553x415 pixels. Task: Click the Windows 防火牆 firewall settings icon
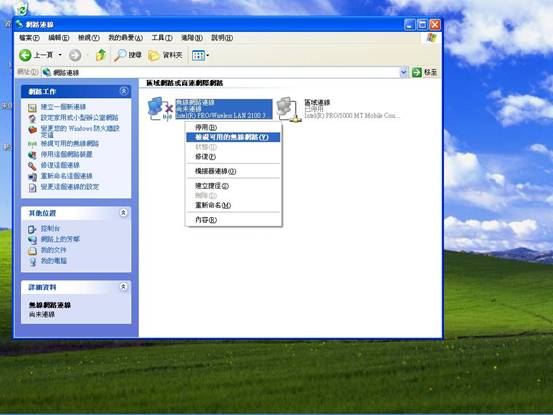point(32,129)
